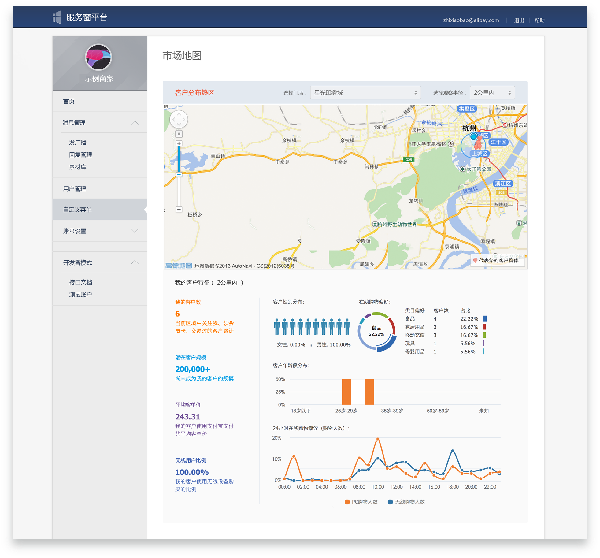Click the user email address in the top header
This screenshot has width=600, height=558.
click(x=473, y=19)
